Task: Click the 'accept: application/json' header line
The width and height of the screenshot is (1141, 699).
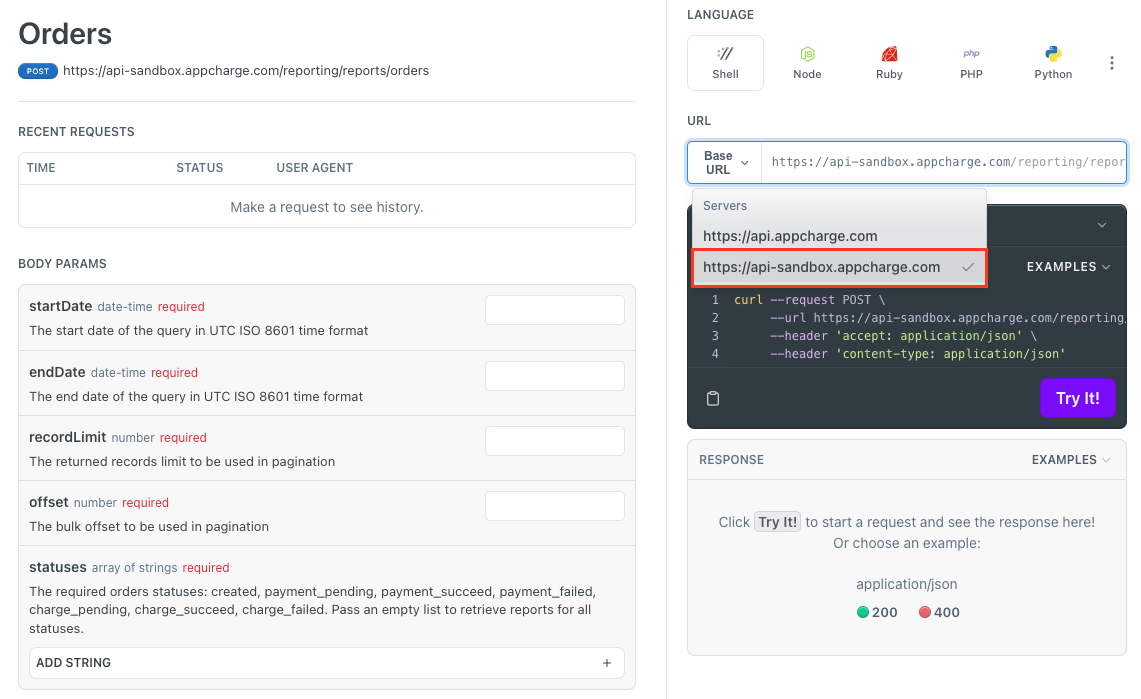Action: click(x=903, y=336)
